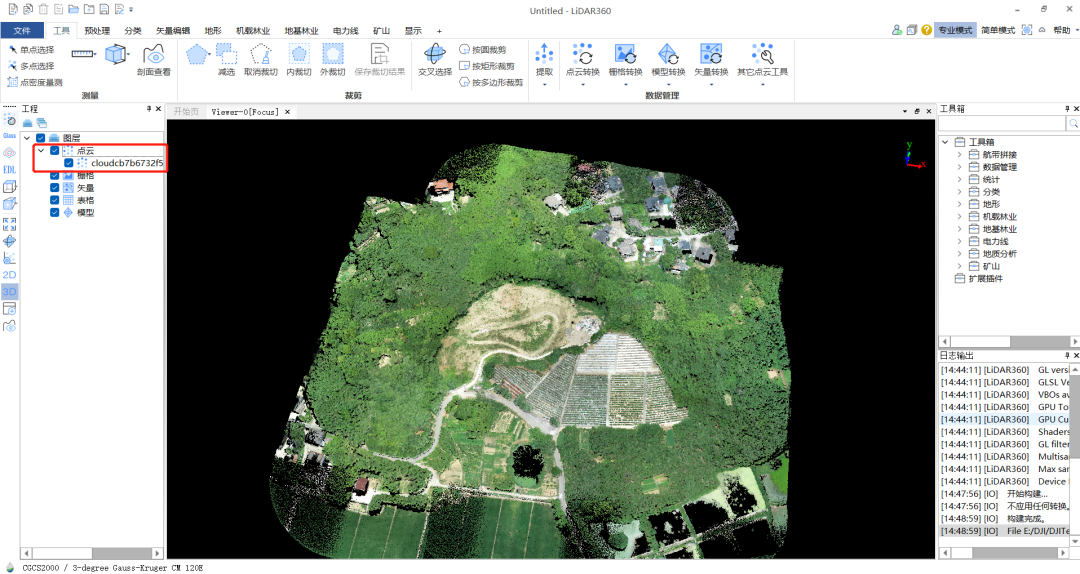
Task: Switch viewer to 3D mode
Action: point(10,292)
